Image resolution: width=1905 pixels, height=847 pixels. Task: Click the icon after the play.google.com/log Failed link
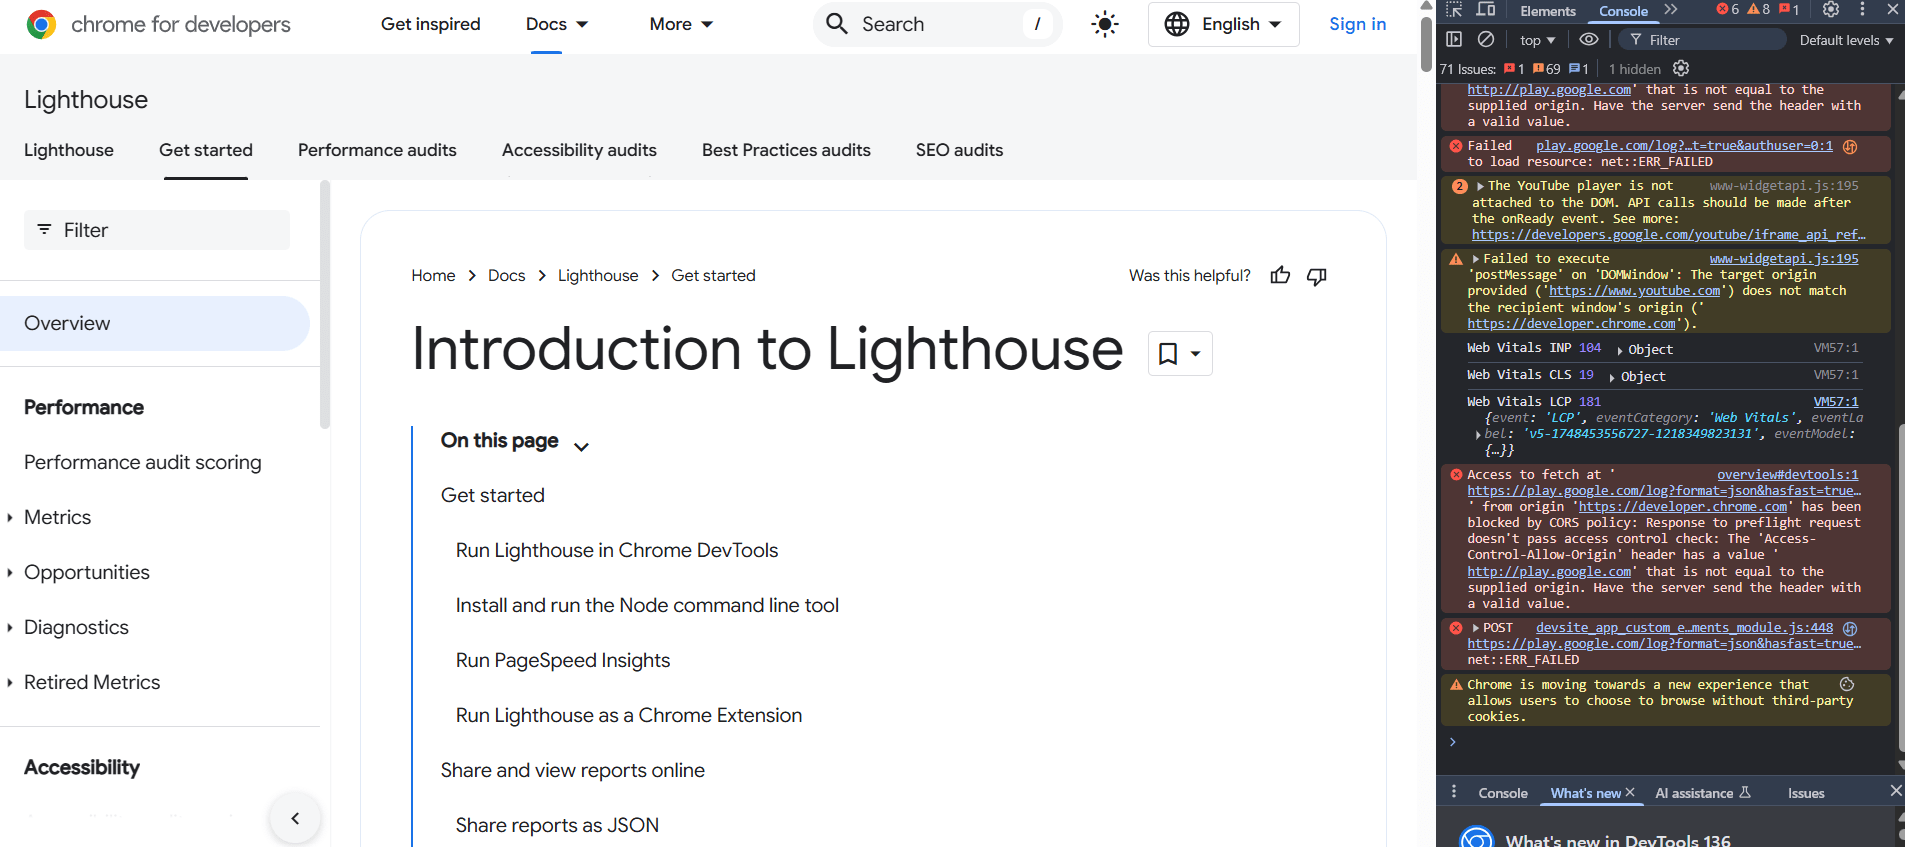coord(1850,146)
